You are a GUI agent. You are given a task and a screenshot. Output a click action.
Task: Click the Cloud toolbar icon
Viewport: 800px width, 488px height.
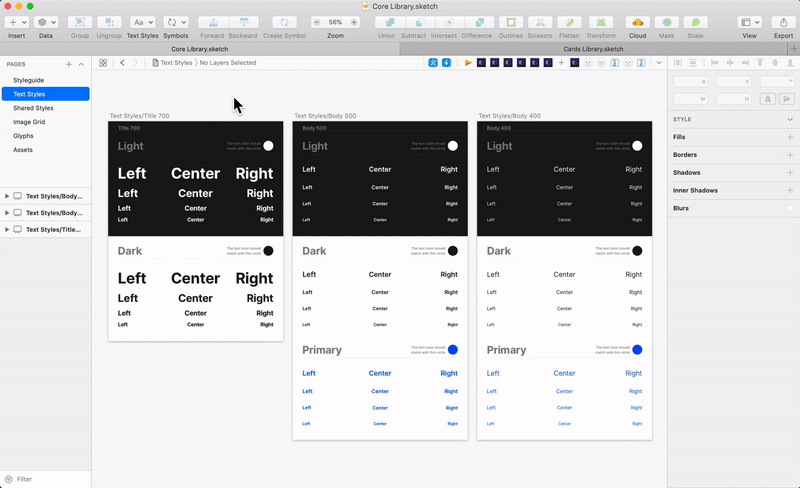pos(638,22)
